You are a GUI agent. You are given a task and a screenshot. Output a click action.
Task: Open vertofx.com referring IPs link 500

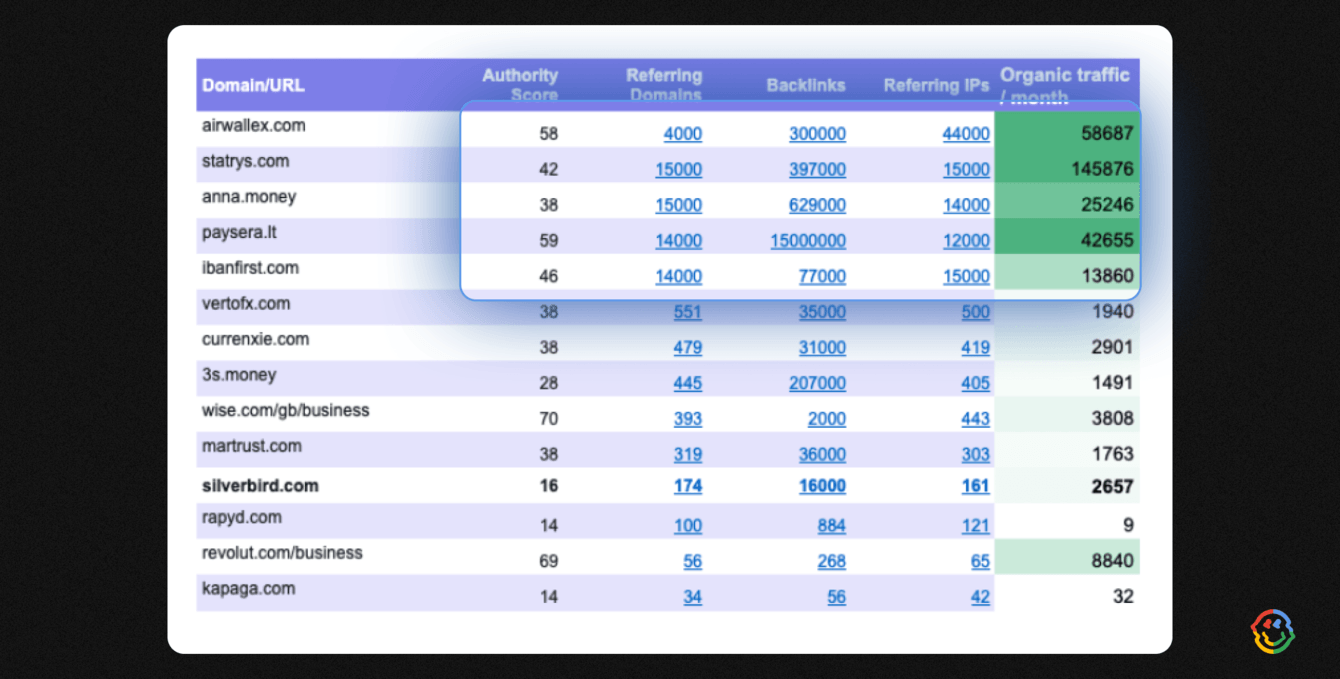tap(976, 312)
